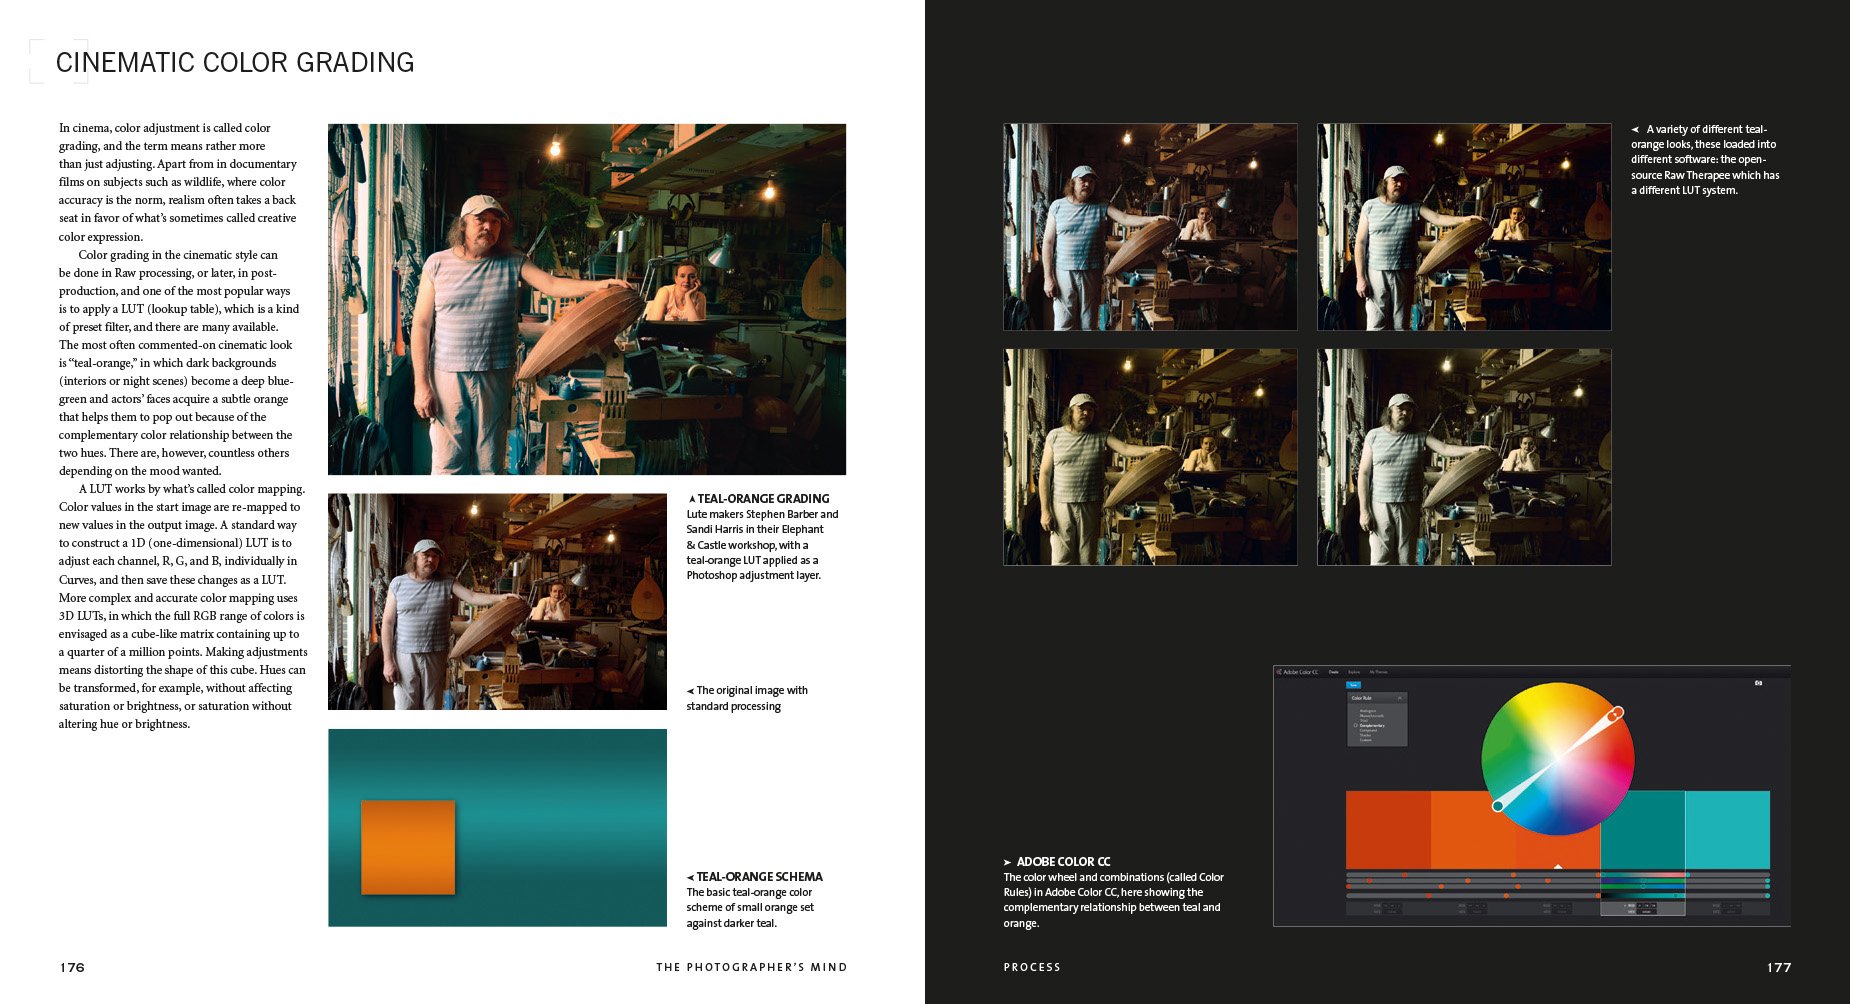Screen dimensions: 1850x1004
Task: Click the white triangle base-color indicator
Action: pos(1558,866)
